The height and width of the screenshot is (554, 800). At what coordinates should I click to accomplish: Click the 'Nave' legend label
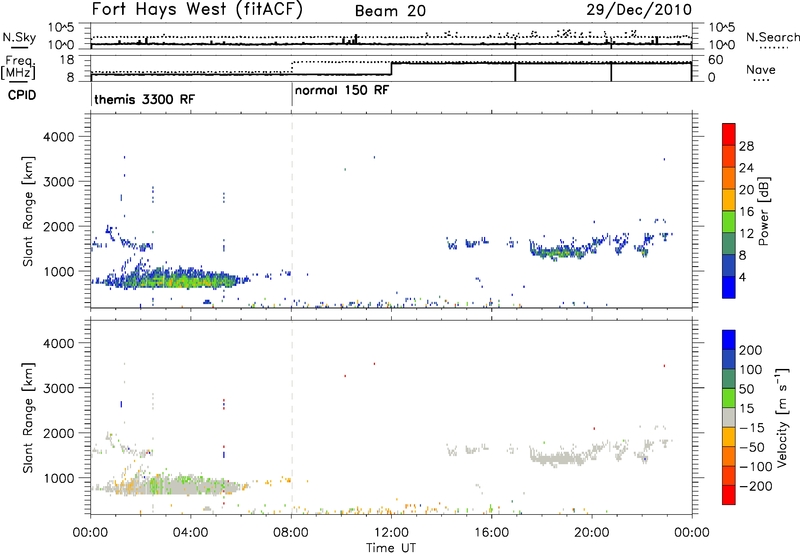pyautogui.click(x=760, y=70)
